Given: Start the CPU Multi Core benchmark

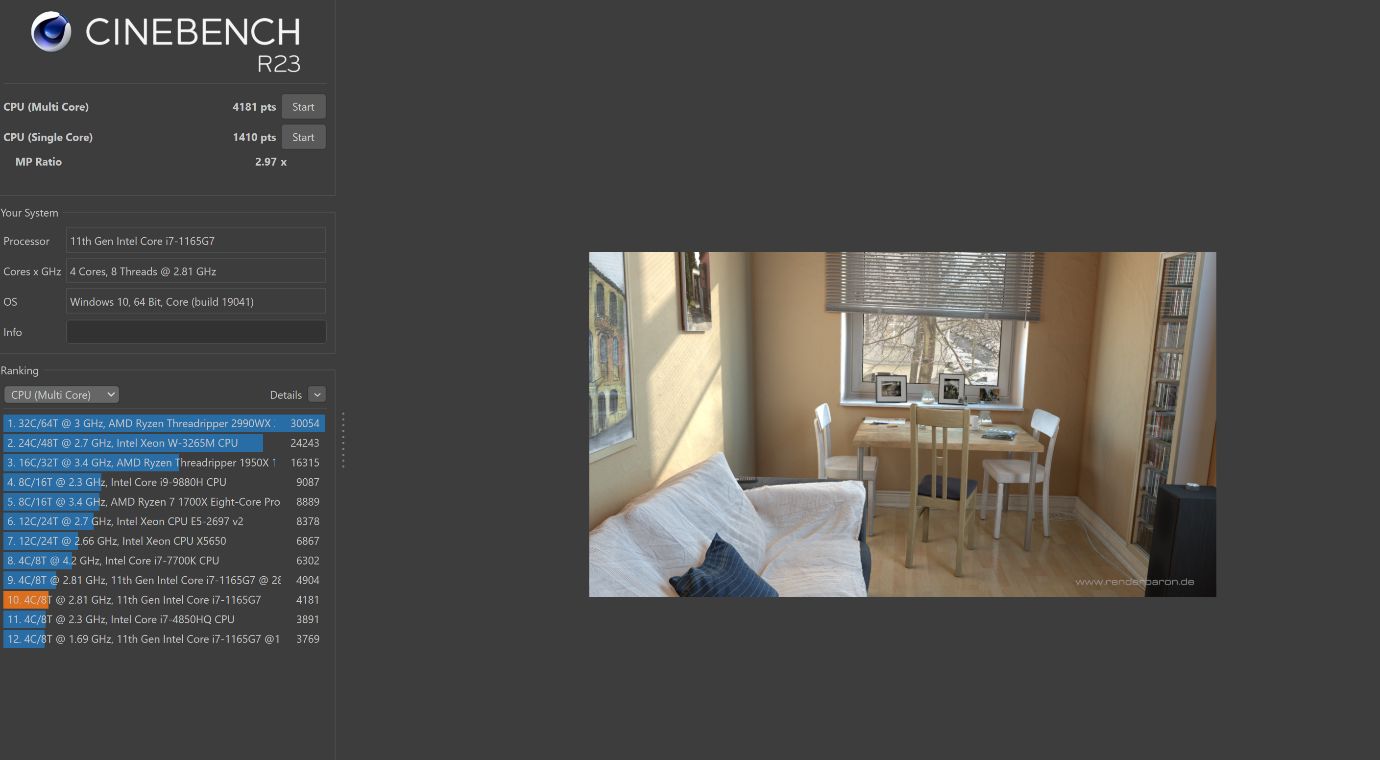Looking at the screenshot, I should 303,107.
